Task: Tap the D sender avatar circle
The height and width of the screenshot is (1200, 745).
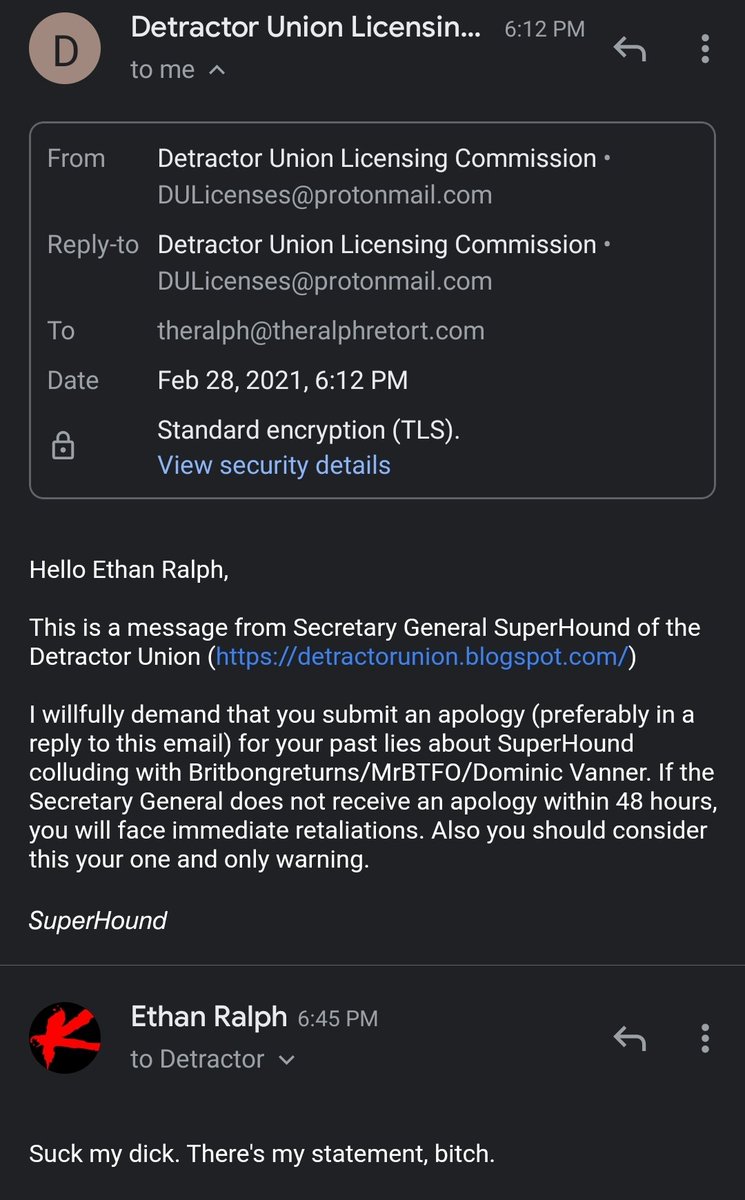Action: [x=65, y=49]
